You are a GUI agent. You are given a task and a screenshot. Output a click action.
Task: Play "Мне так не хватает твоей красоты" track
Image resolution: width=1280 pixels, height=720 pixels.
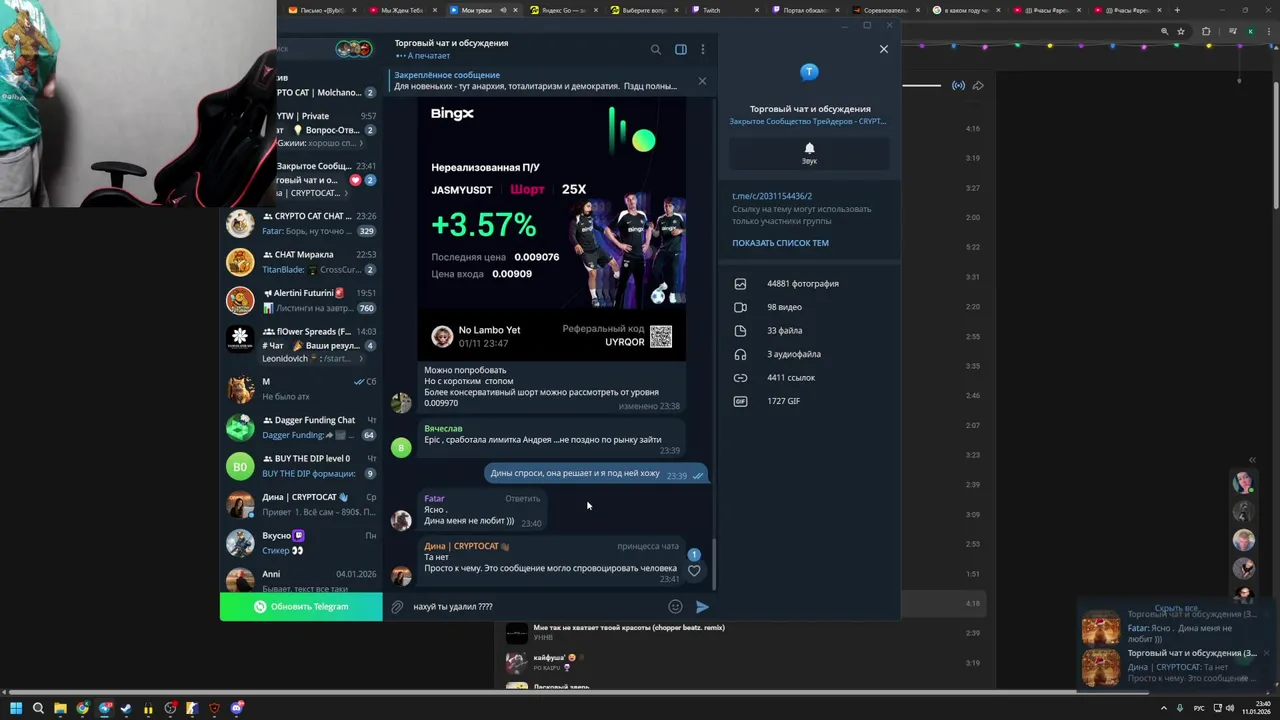(516, 633)
